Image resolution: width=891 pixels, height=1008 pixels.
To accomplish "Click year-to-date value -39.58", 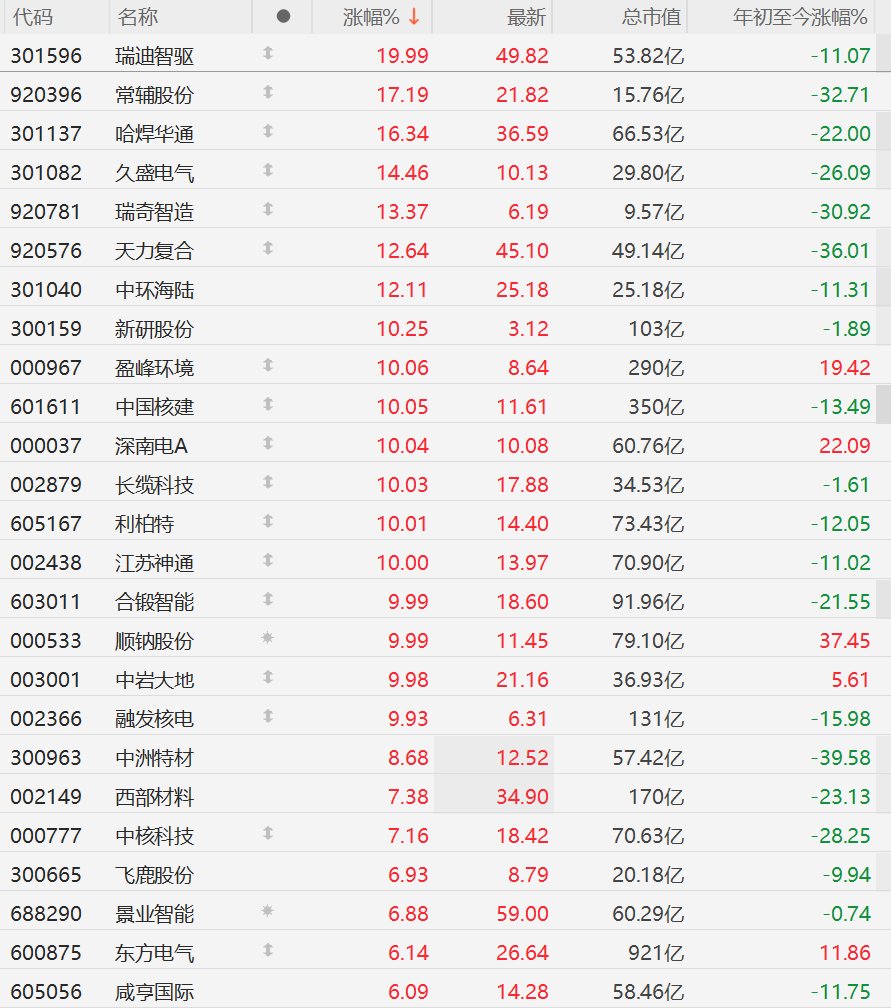I will [840, 758].
